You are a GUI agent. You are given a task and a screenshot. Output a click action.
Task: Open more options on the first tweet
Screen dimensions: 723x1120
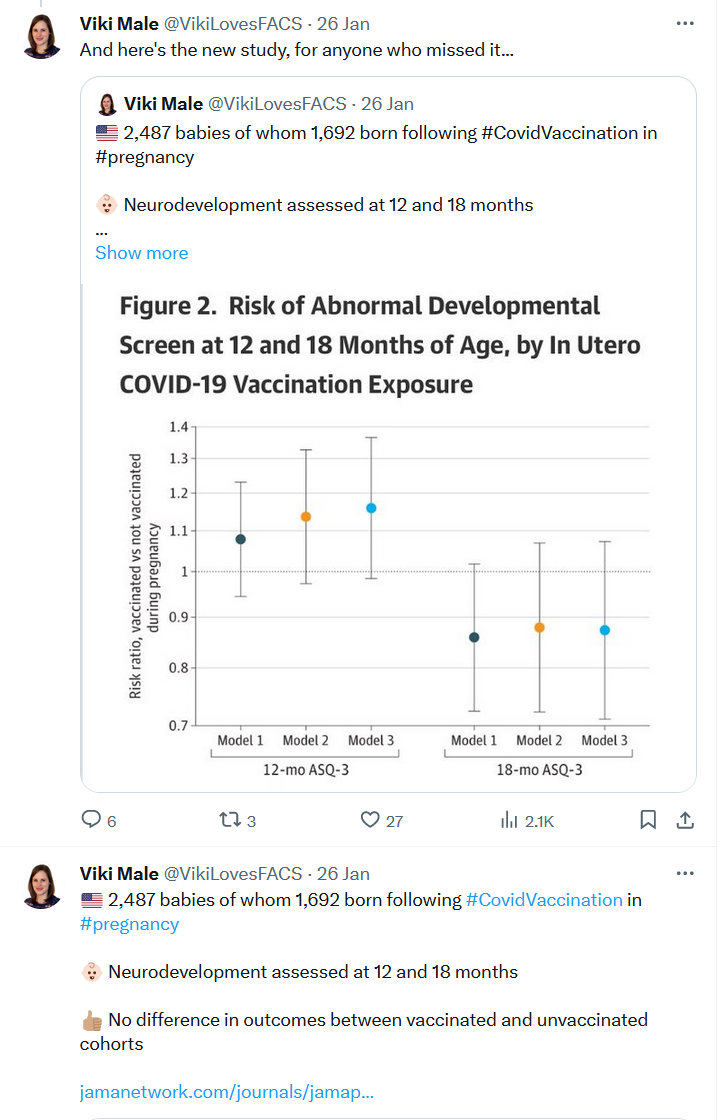click(x=685, y=24)
